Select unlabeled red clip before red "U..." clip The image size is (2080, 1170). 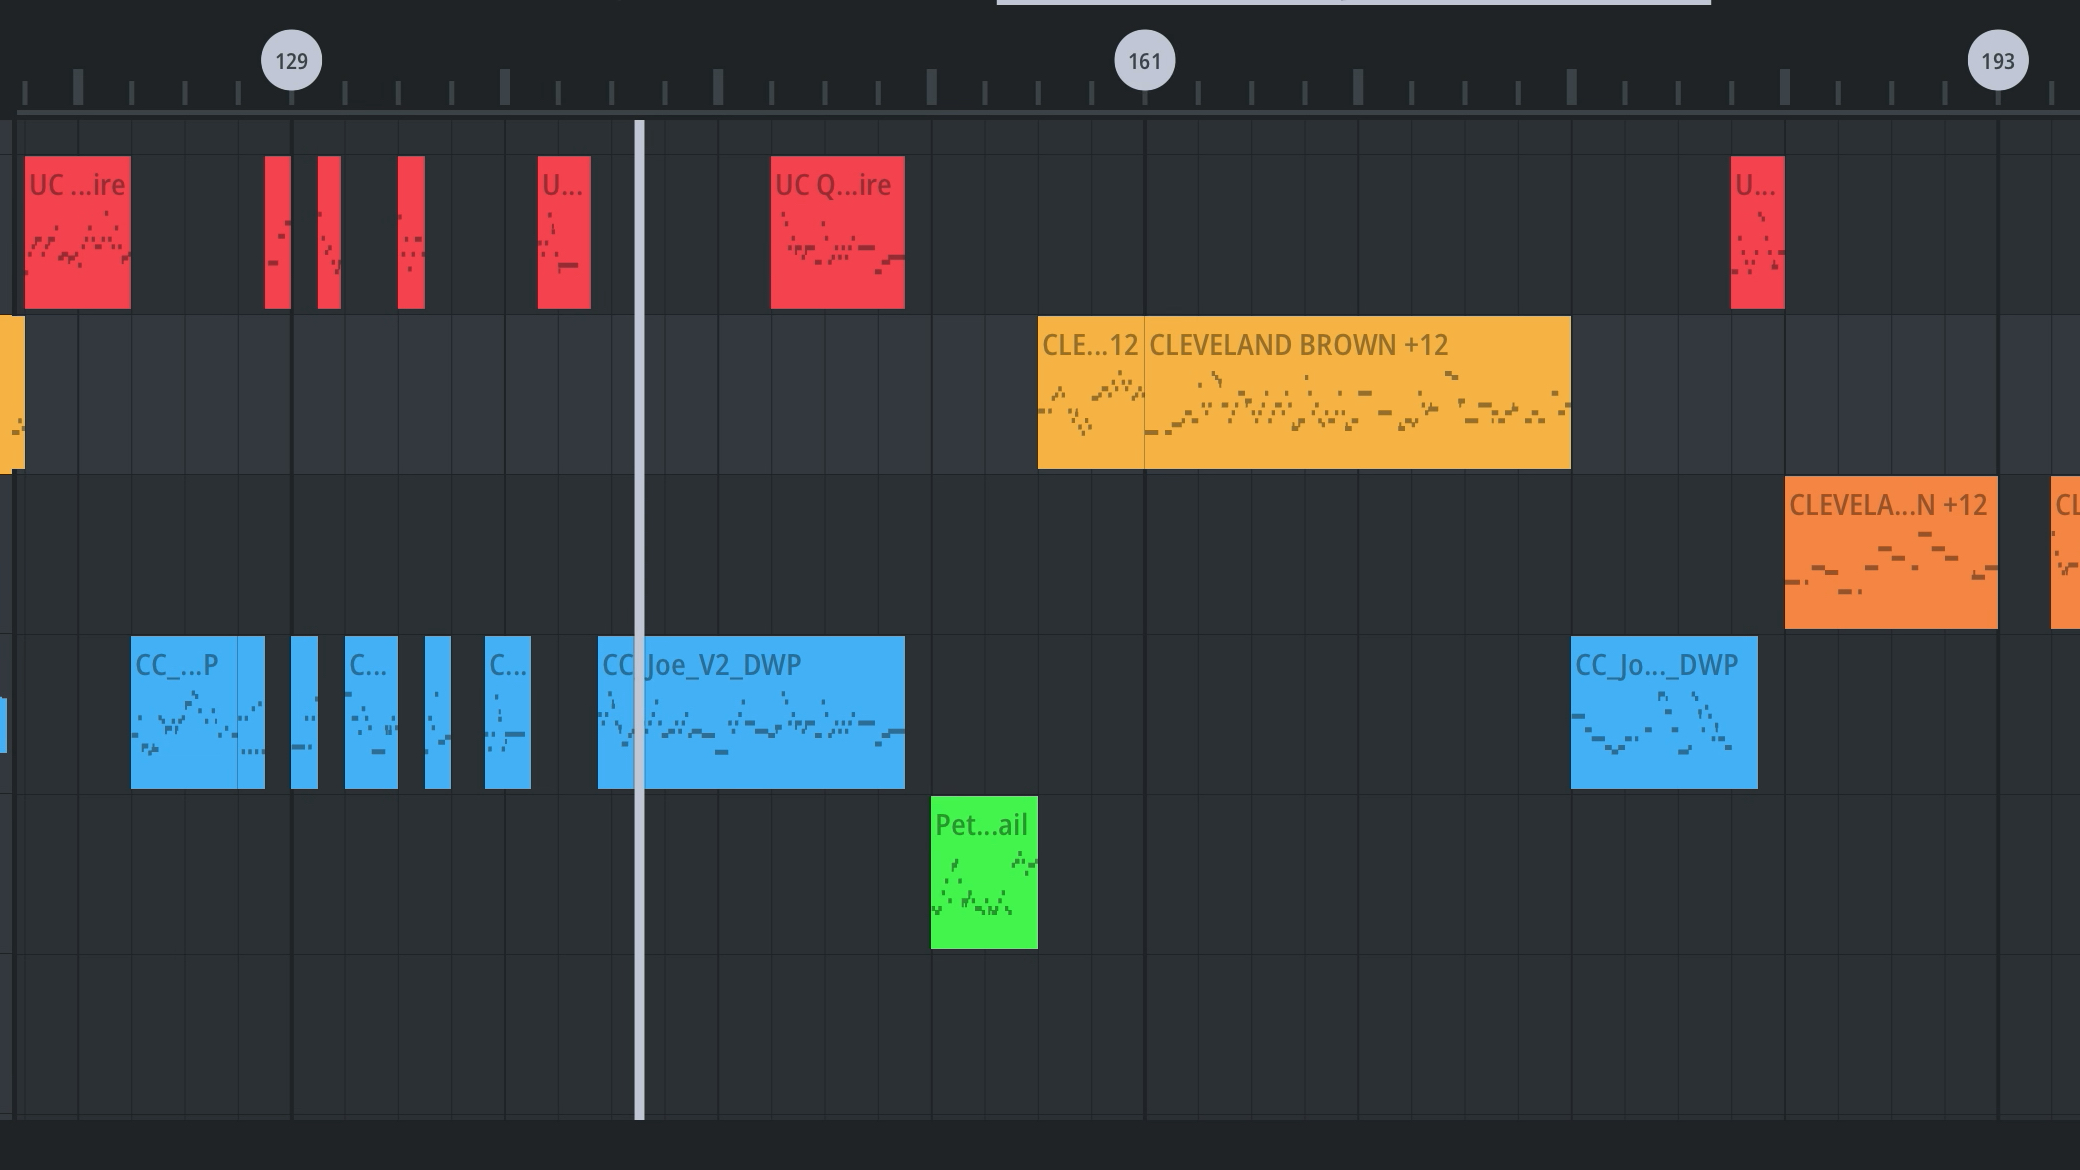[x=411, y=232]
